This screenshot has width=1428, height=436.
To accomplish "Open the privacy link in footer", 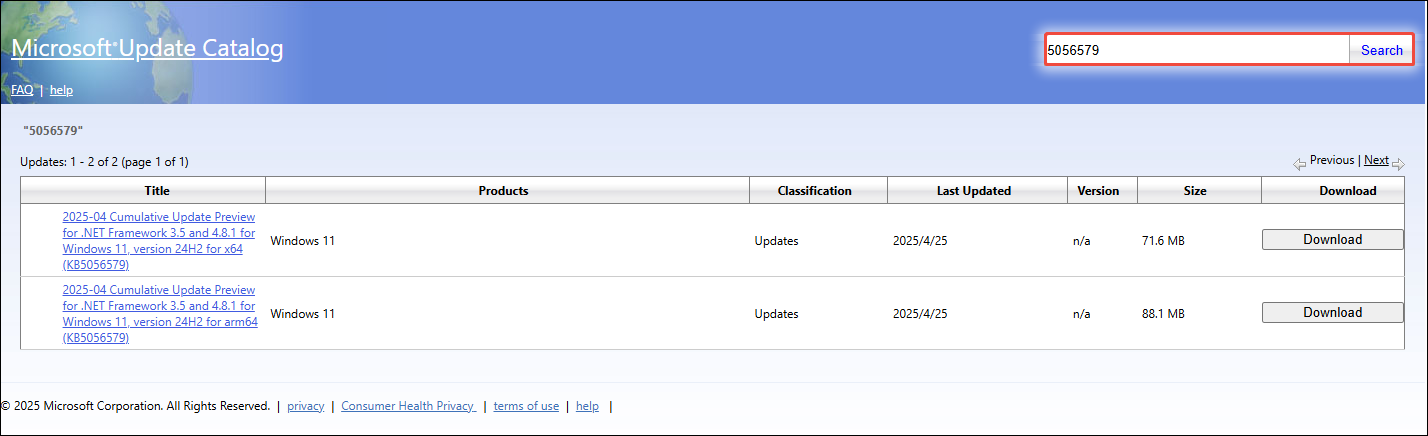I will coord(306,406).
